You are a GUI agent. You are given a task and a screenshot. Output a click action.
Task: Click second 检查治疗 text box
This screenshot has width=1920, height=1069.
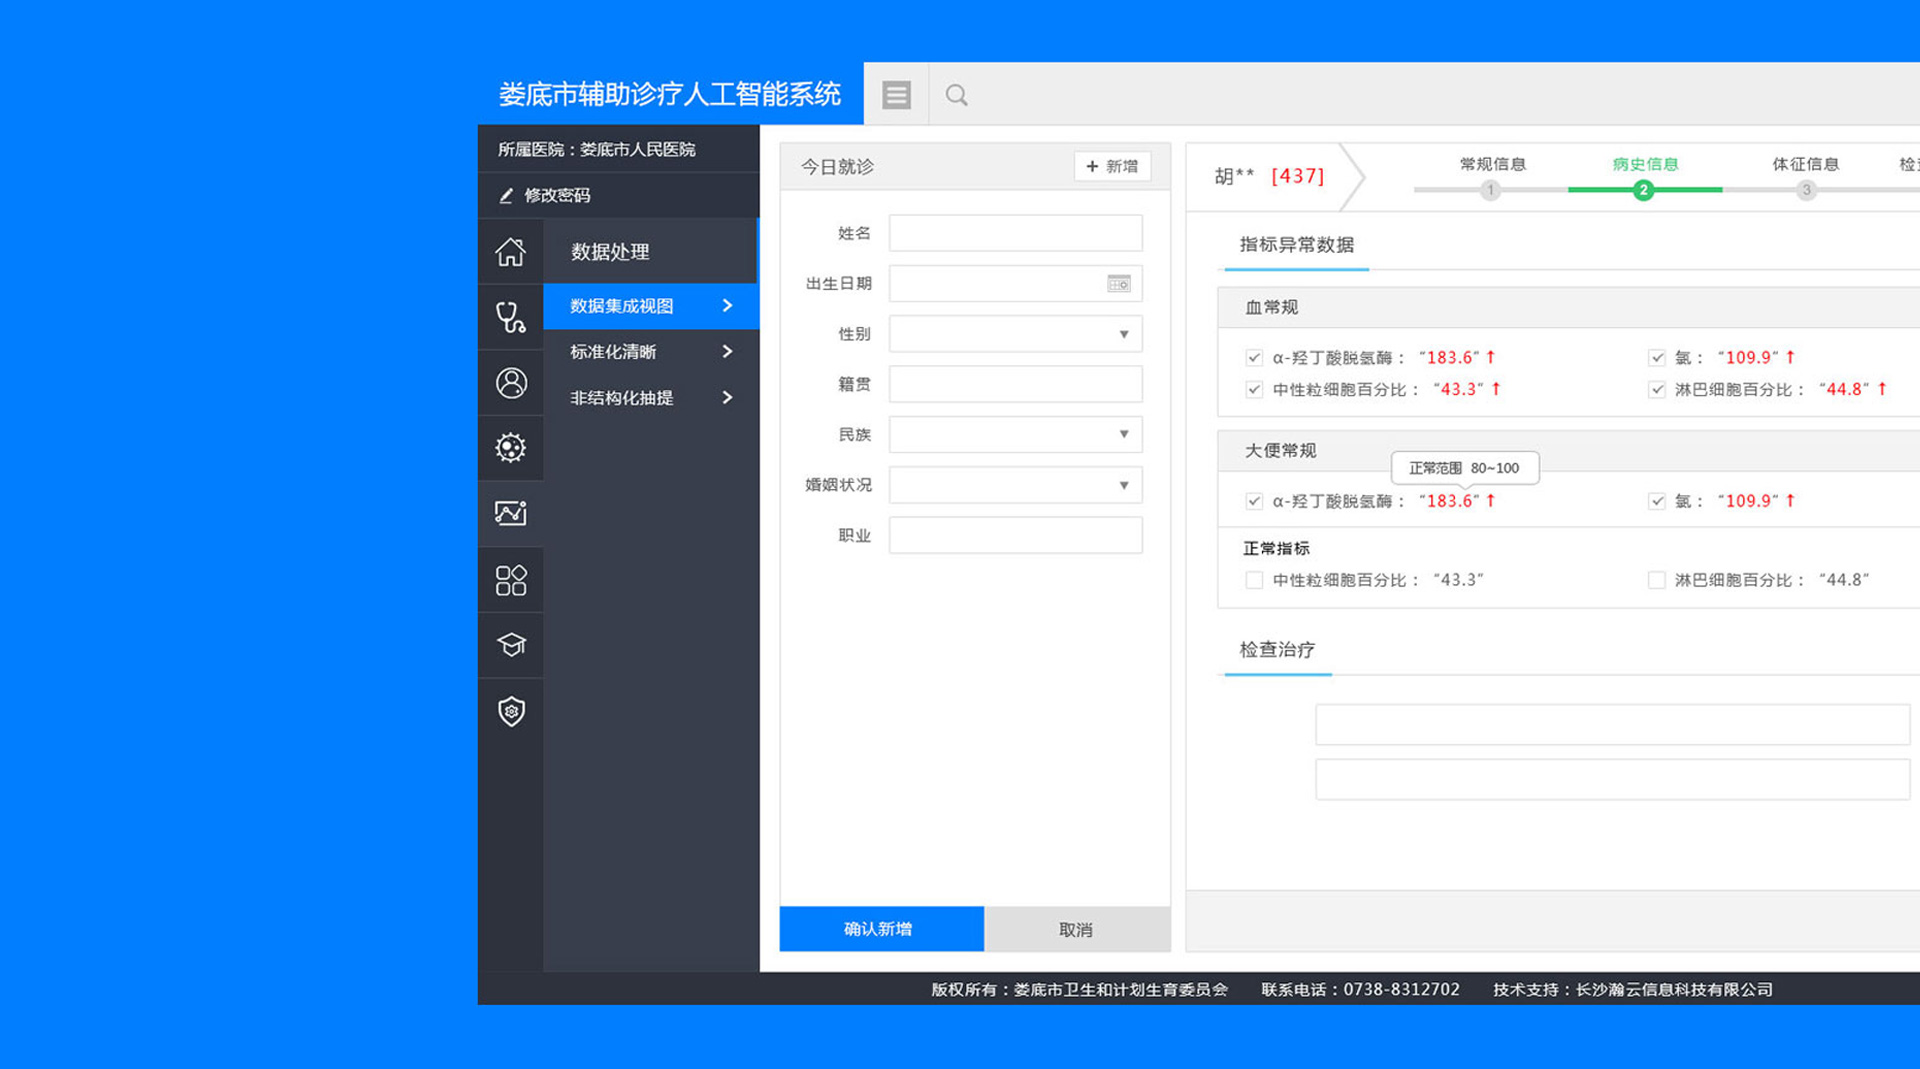coord(1612,779)
